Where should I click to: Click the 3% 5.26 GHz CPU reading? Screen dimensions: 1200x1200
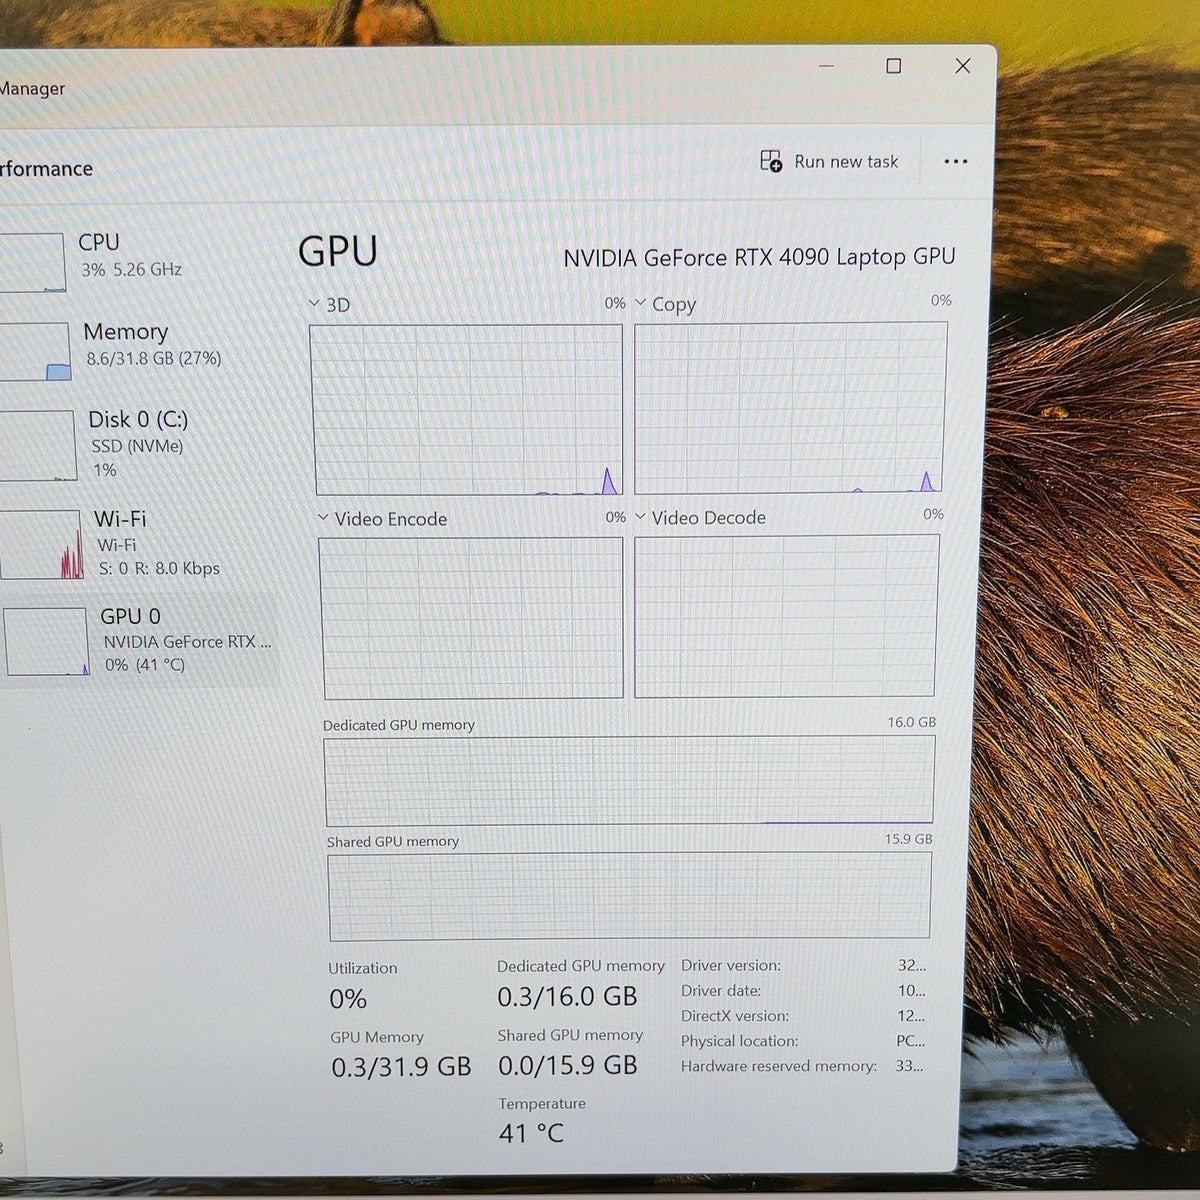(x=131, y=269)
